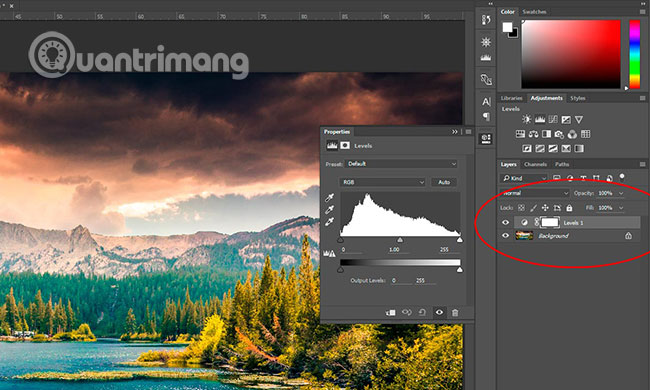The image size is (650, 390).
Task: Click the Properties panel dock icon
Action: tap(486, 138)
